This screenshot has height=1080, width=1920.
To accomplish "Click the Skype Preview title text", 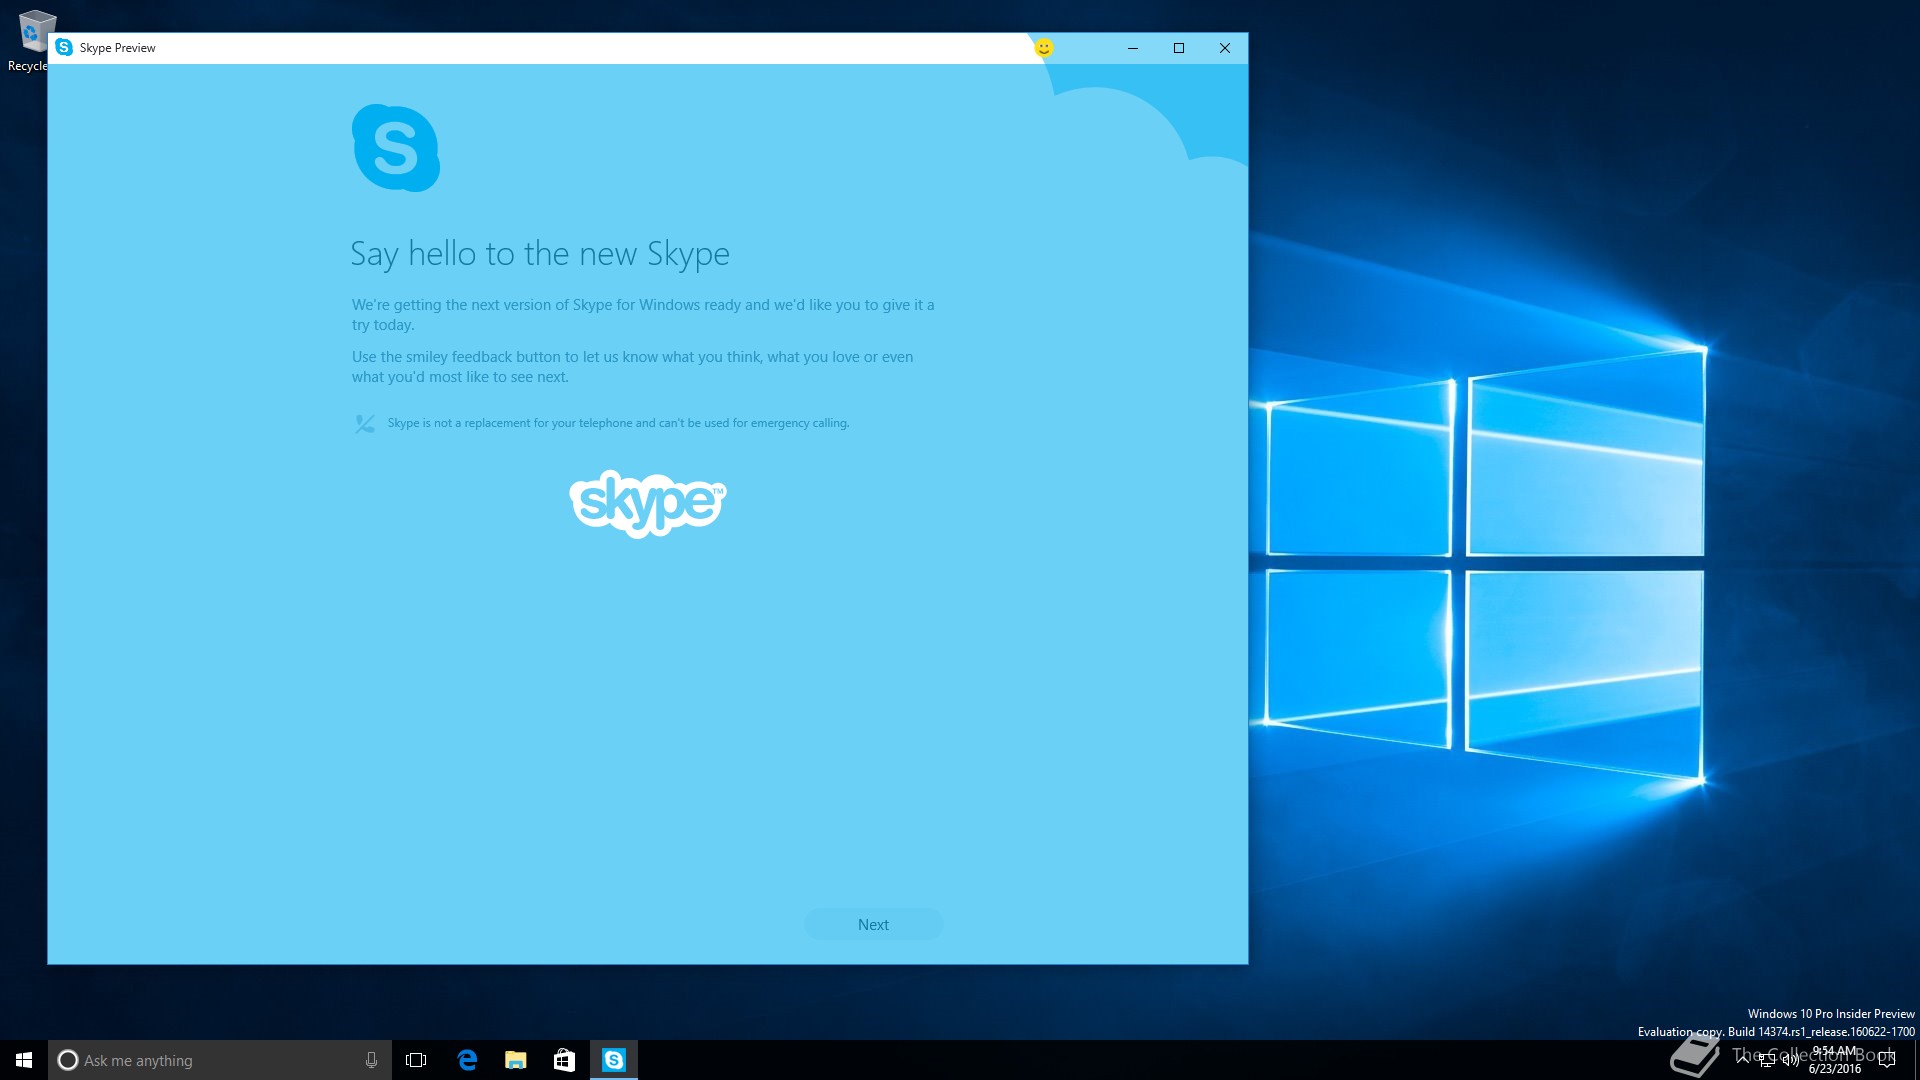I will pos(117,48).
